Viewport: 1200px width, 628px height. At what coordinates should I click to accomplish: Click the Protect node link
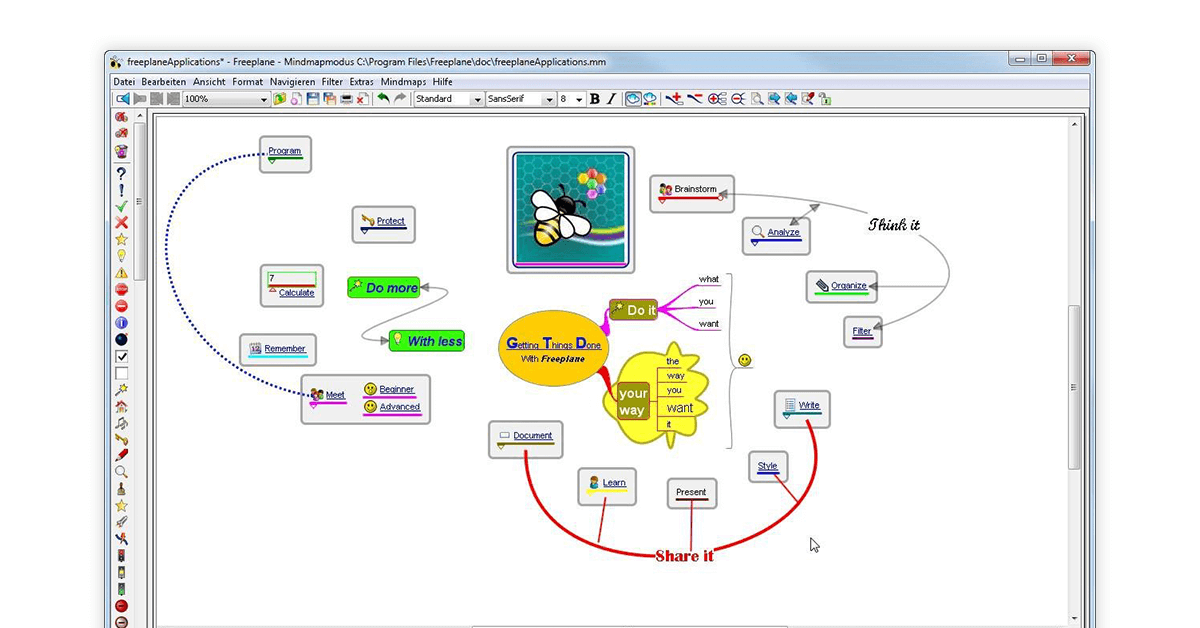tap(391, 221)
